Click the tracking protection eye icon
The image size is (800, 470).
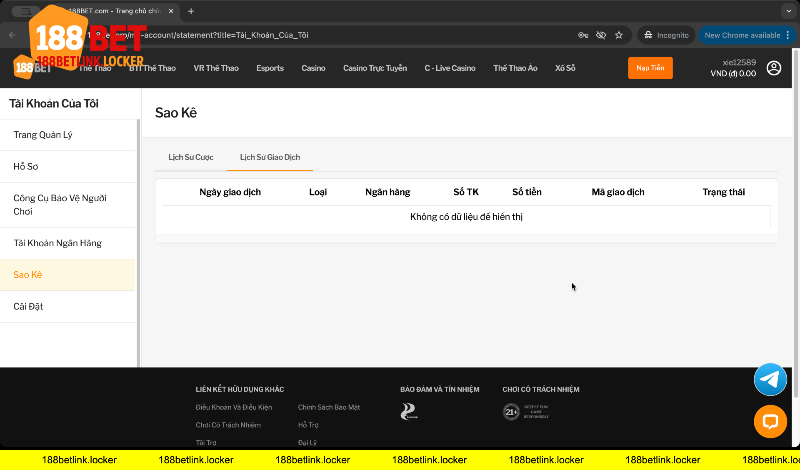click(x=601, y=35)
